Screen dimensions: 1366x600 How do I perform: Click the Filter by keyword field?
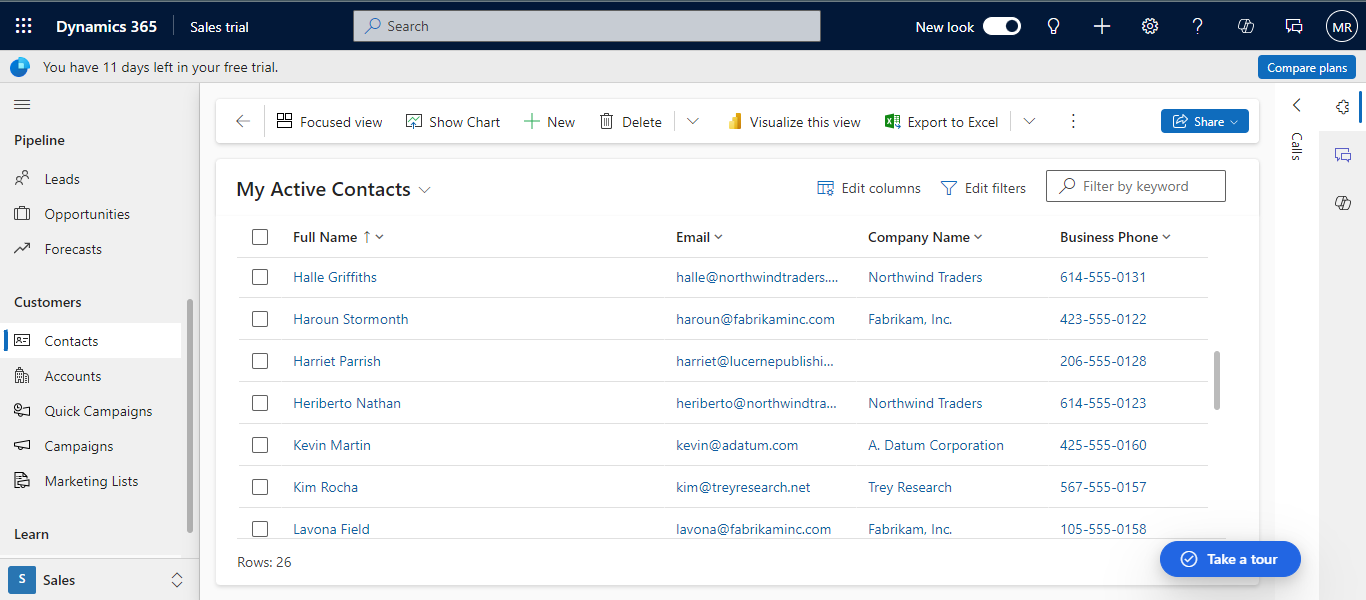point(1145,186)
